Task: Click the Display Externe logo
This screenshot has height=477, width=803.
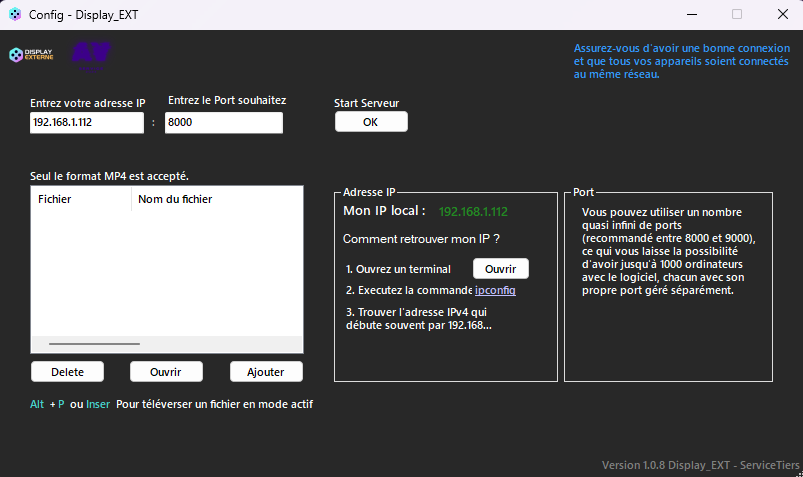Action: click(31, 54)
